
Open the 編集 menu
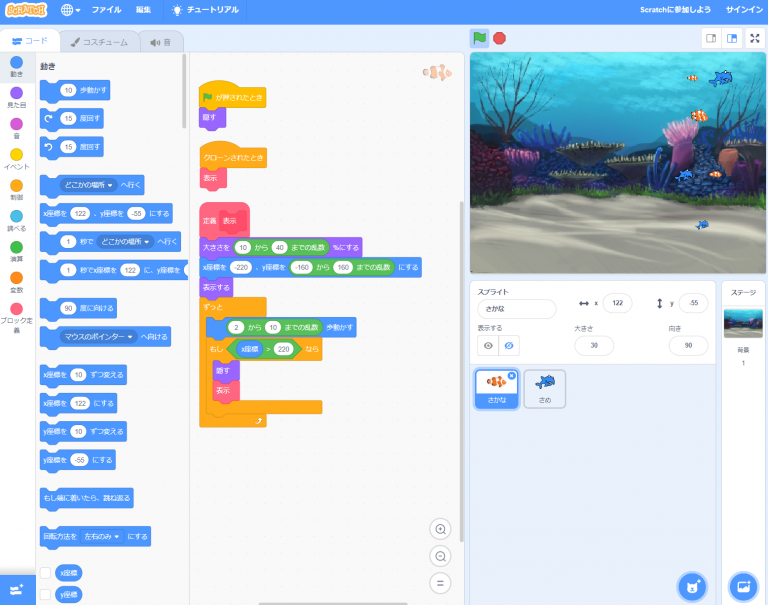(x=143, y=10)
